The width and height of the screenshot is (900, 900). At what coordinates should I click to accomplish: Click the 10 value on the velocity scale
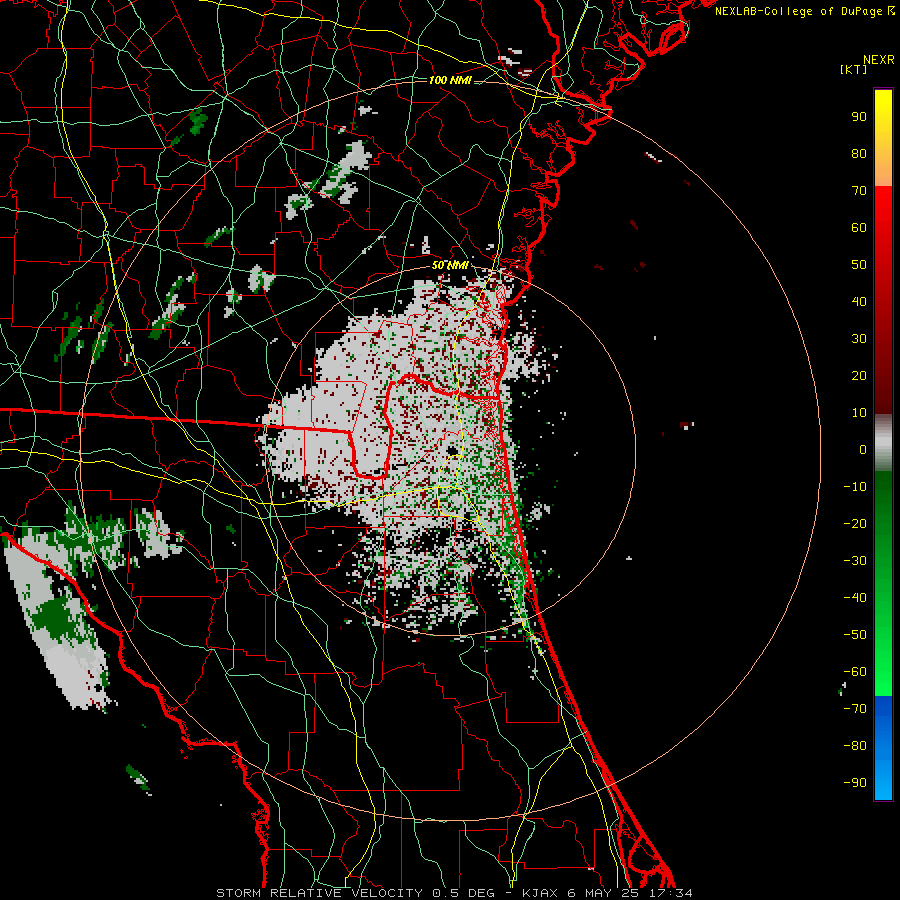859,413
